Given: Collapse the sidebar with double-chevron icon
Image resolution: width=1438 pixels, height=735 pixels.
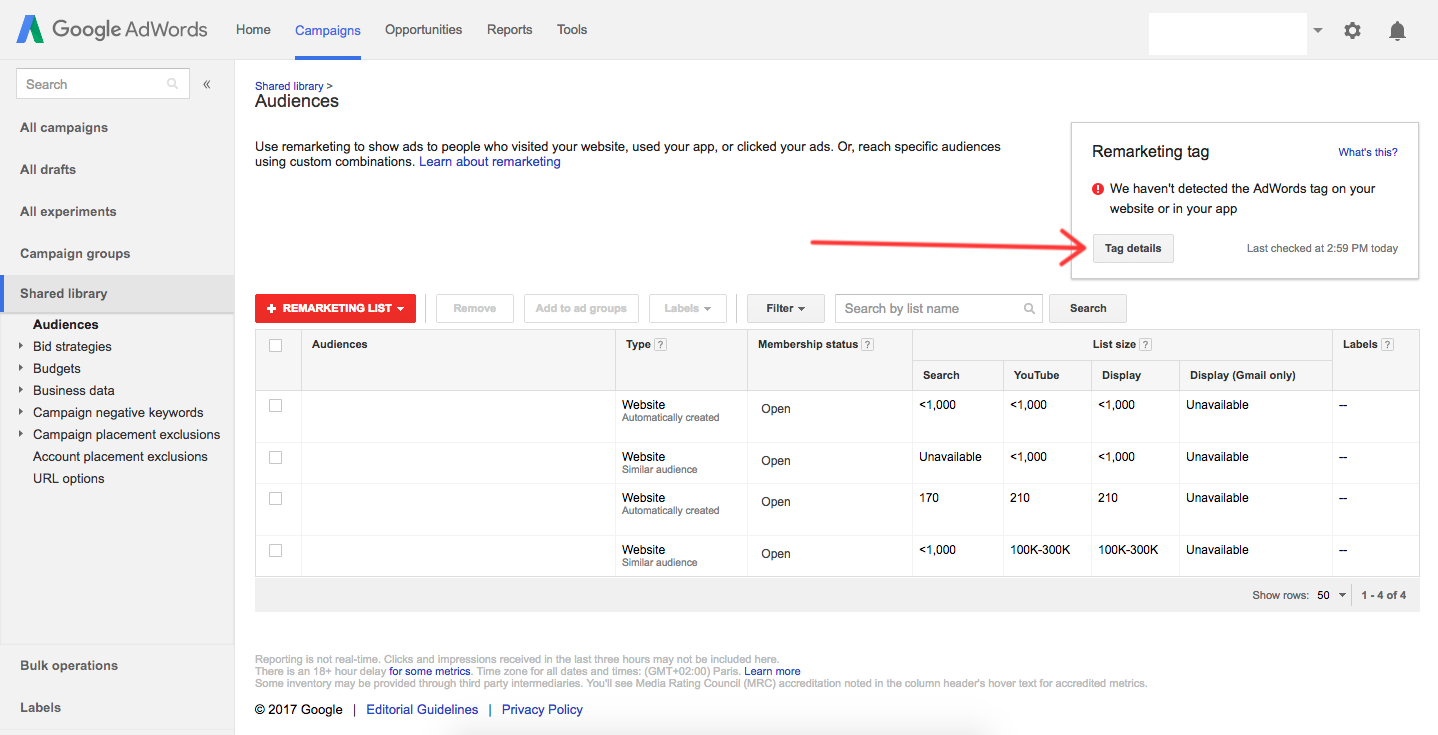Looking at the screenshot, I should (x=207, y=84).
